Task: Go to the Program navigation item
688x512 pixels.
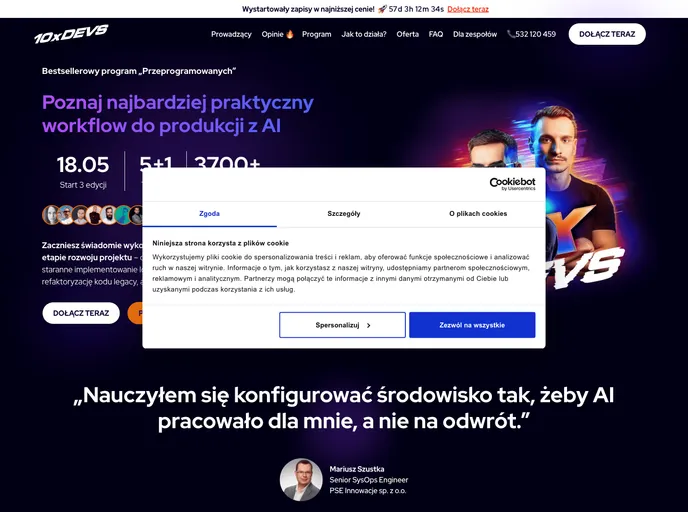Action: (x=316, y=34)
